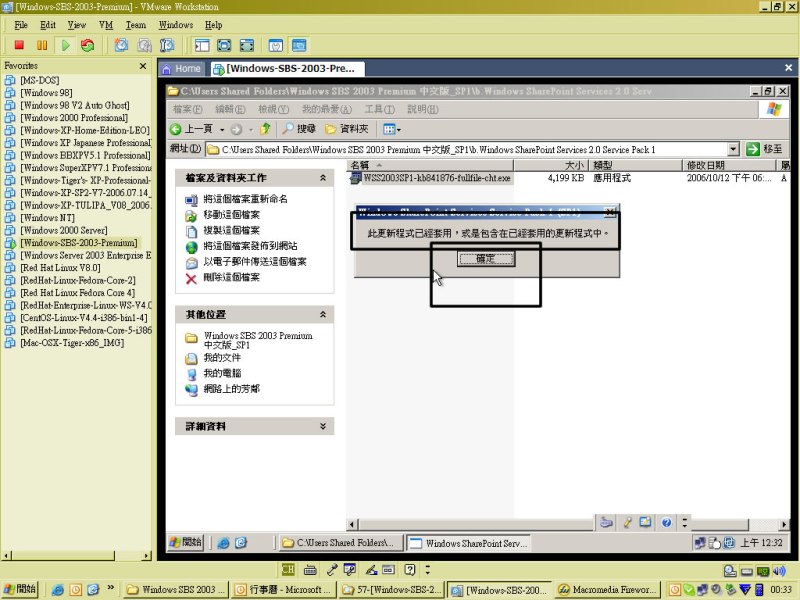Viewport: 800px width, 600px height.
Task: Click the Up one level folder icon
Action: [x=265, y=129]
